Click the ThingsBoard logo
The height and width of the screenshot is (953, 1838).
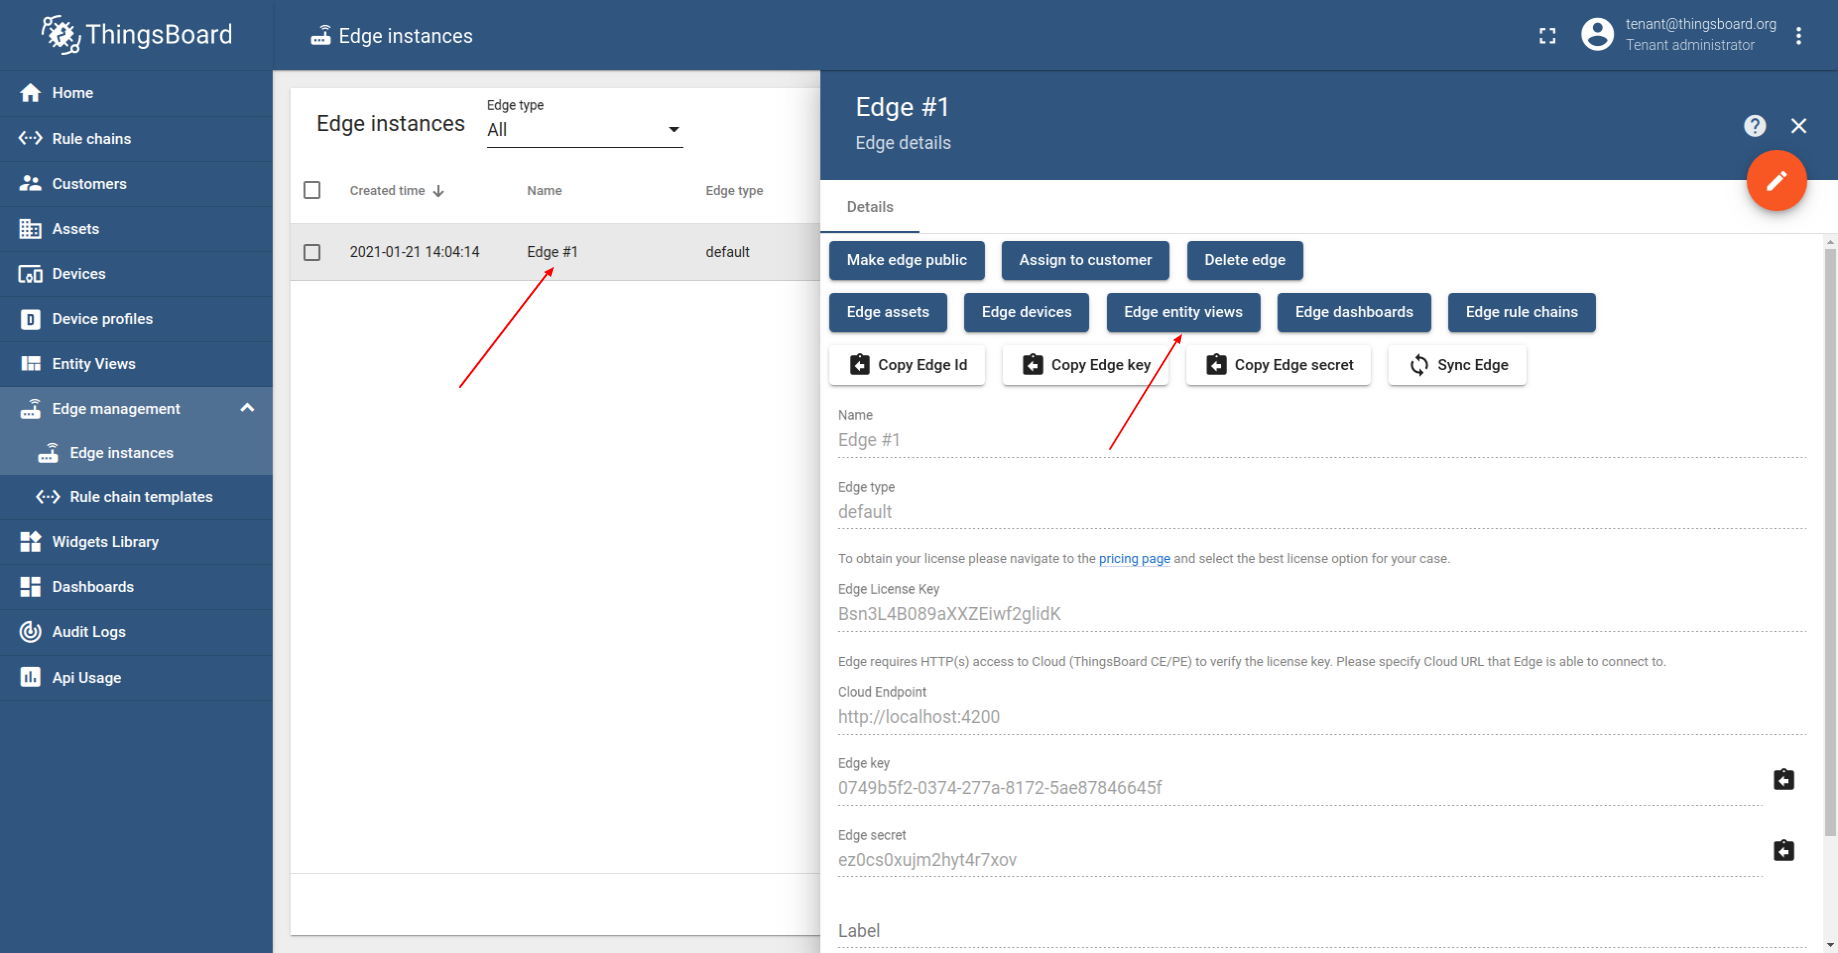(137, 35)
